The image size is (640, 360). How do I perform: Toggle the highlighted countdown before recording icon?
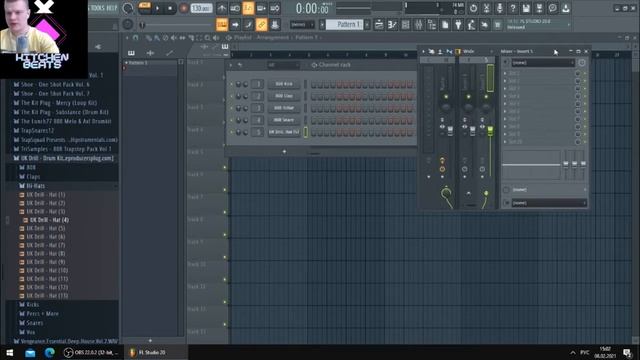(x=248, y=8)
